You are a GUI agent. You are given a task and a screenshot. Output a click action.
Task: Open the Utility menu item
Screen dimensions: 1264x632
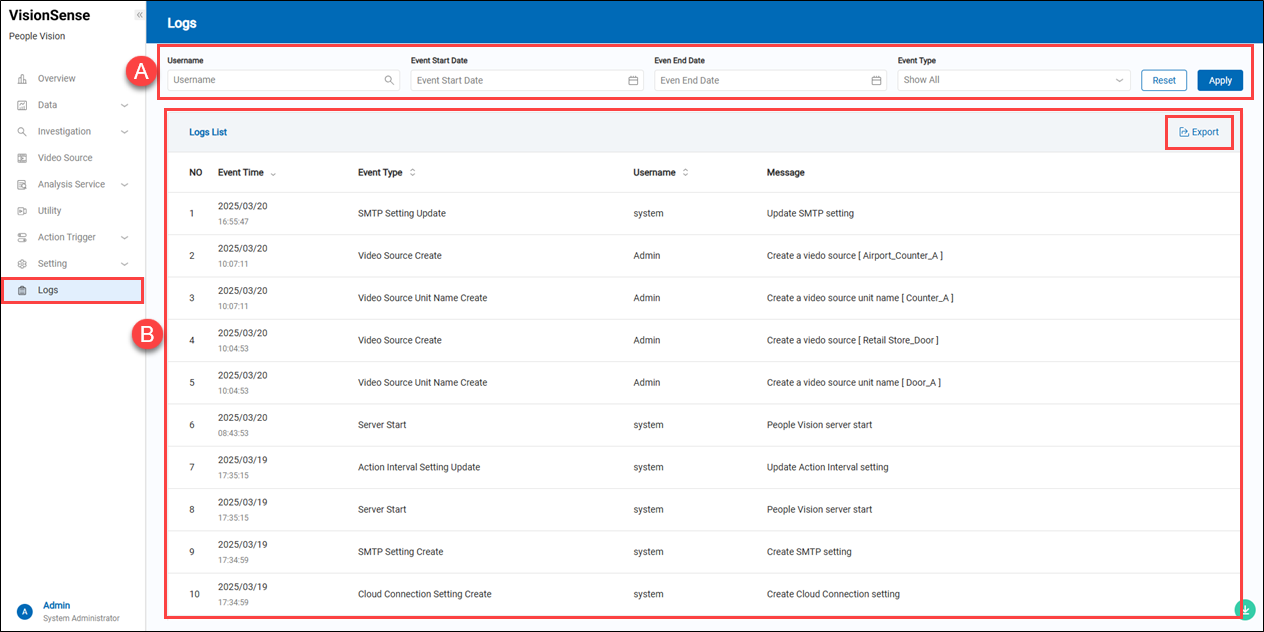pyautogui.click(x=49, y=211)
